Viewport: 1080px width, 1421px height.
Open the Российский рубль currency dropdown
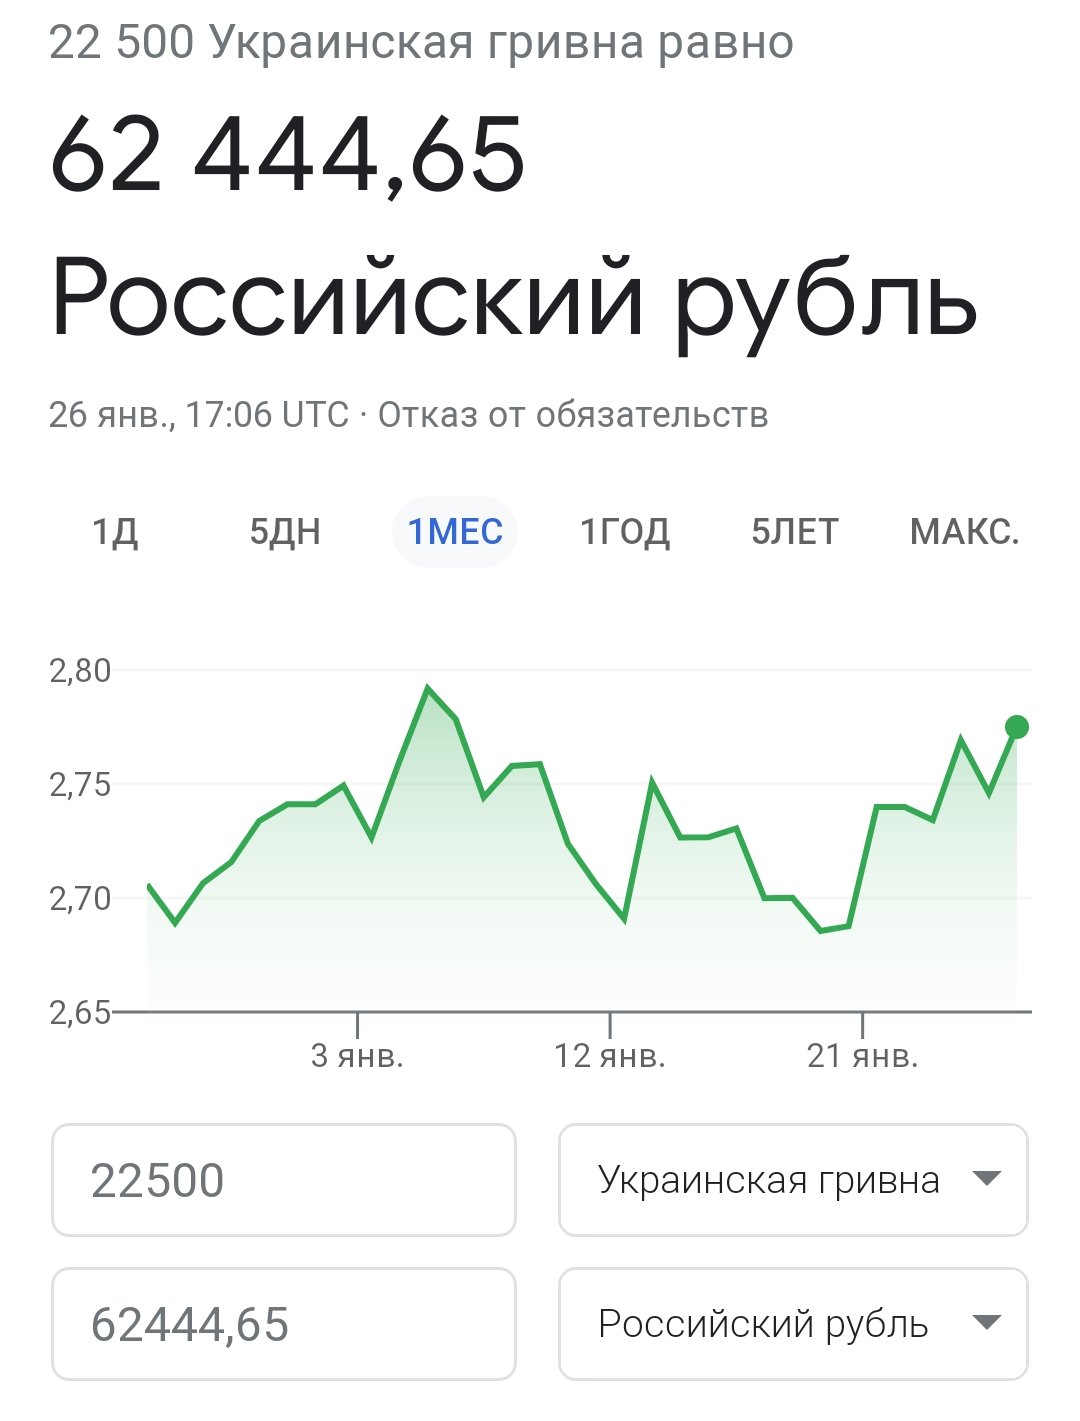point(793,1324)
